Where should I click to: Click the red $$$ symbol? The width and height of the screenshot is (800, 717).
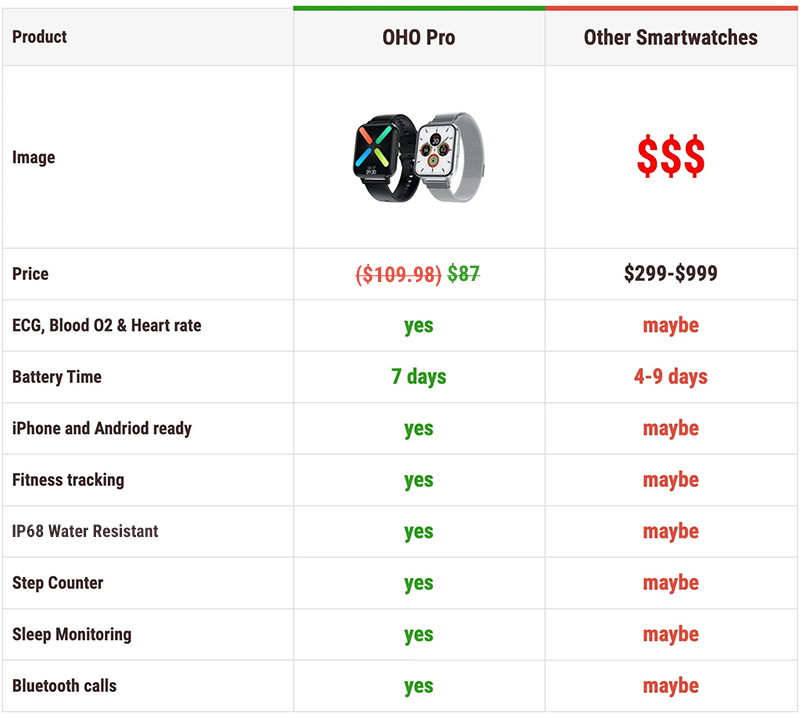671,156
